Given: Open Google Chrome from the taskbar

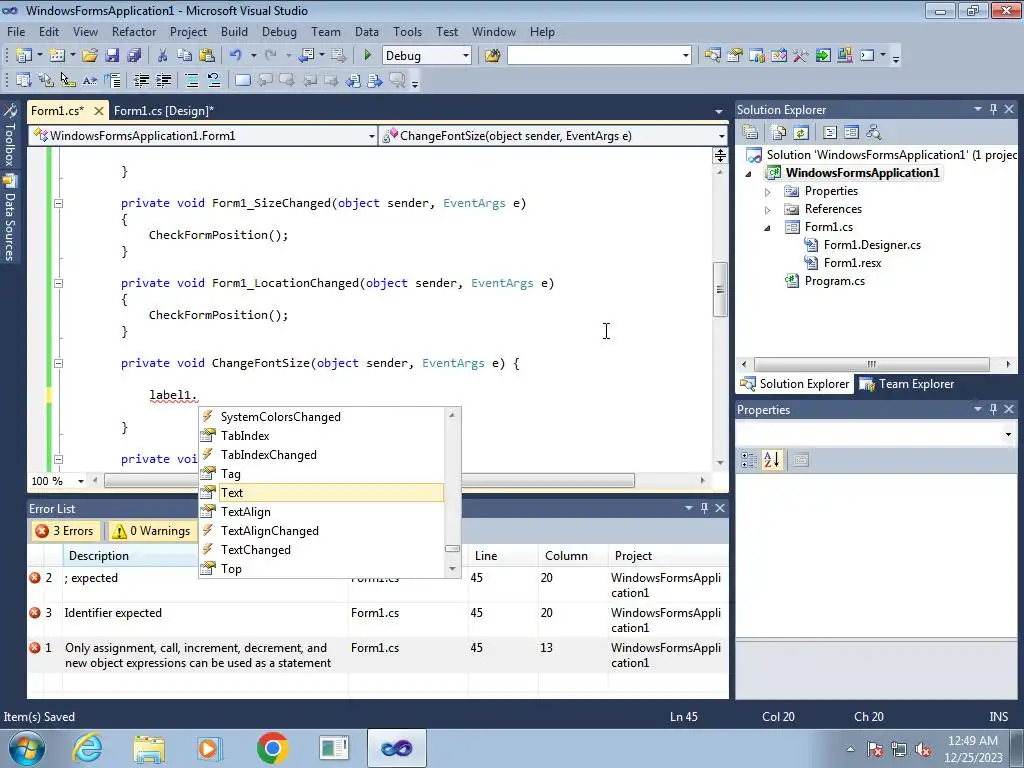Looking at the screenshot, I should (x=272, y=748).
